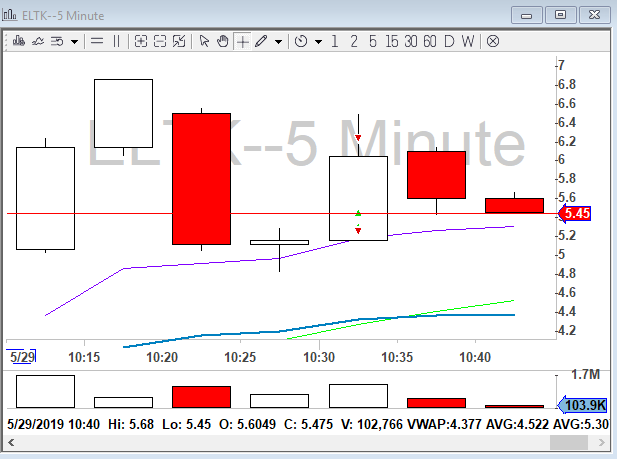Image resolution: width=617 pixels, height=459 pixels.
Task: Click the red 10:35 candlestick
Action: pyautogui.click(x=436, y=175)
